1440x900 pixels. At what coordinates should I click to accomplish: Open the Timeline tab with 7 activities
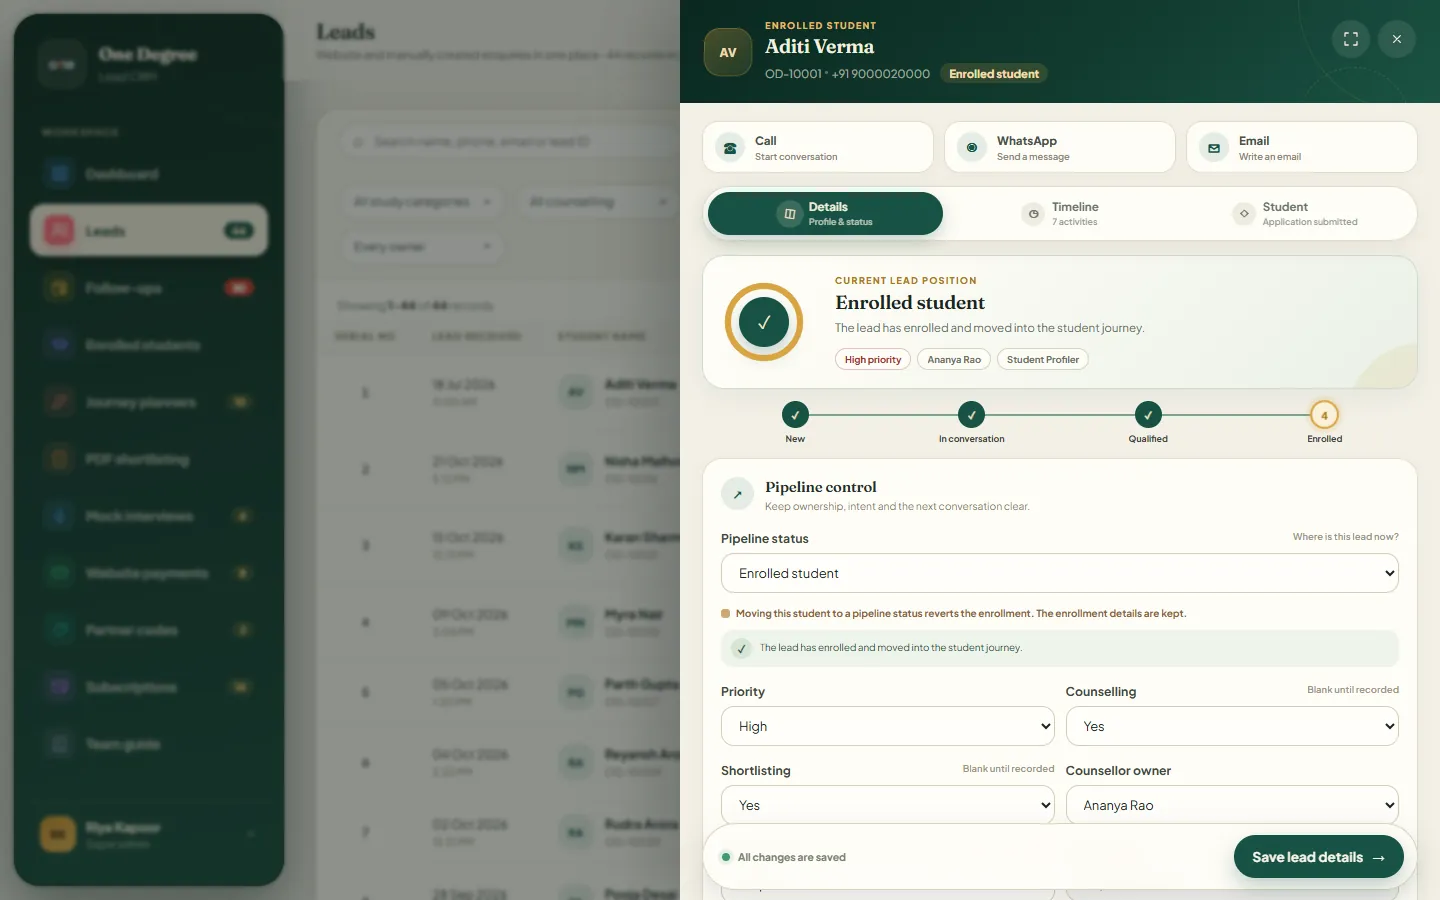(1060, 214)
